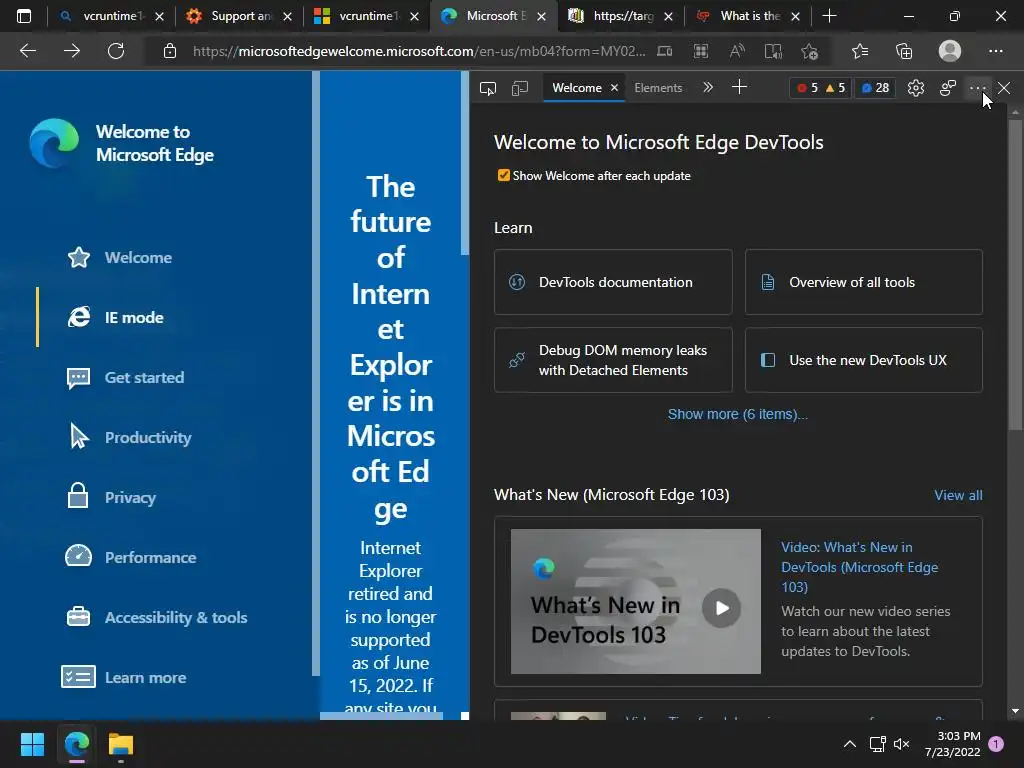Screen dimensions: 1024x768
Task: Show hidden system tray icons
Action: point(850,744)
